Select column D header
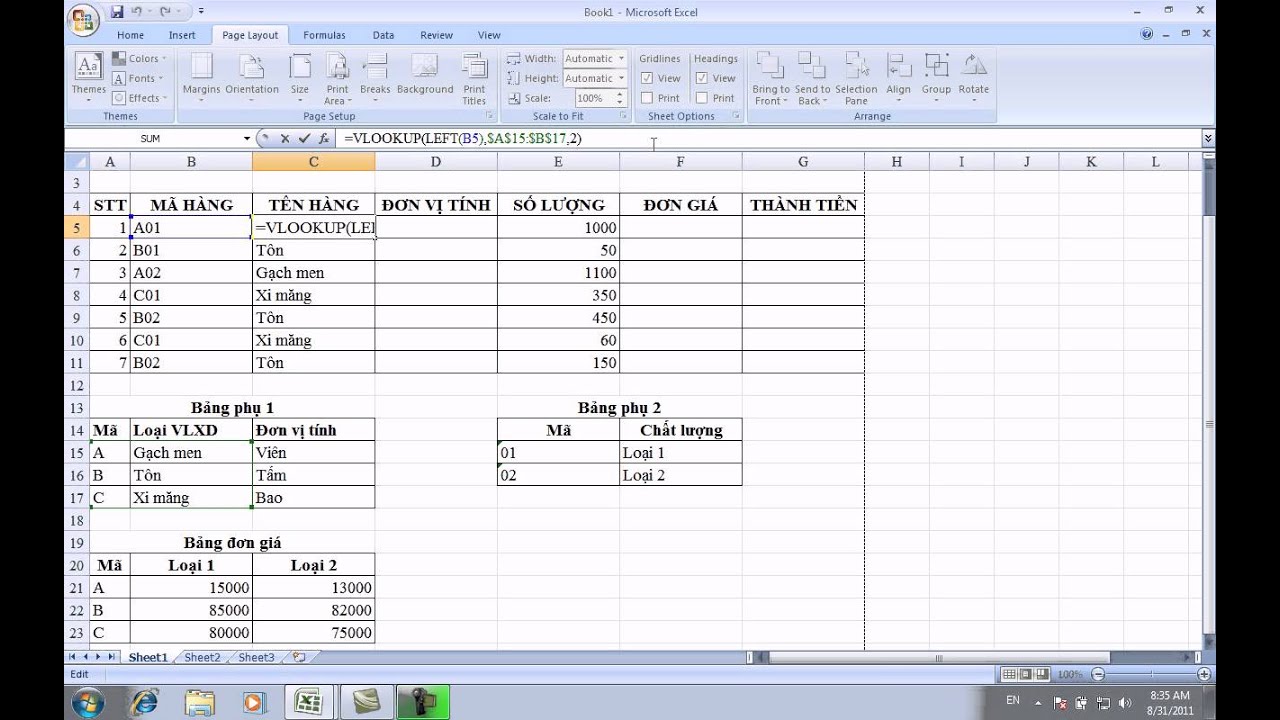This screenshot has width=1280, height=720. click(436, 161)
